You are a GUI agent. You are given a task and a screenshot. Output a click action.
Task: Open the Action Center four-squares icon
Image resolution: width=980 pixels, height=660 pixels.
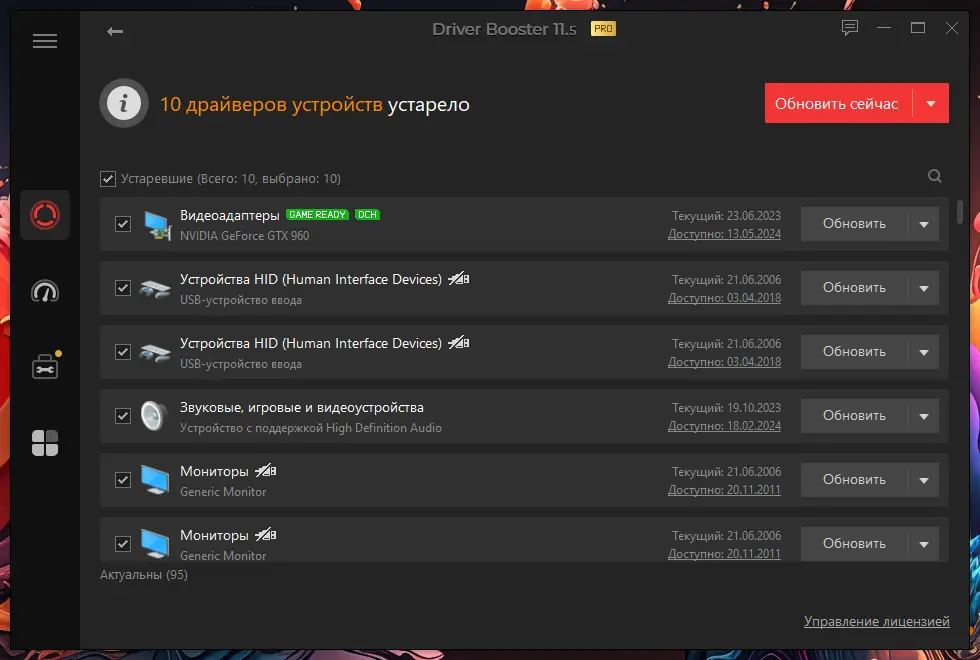45,443
